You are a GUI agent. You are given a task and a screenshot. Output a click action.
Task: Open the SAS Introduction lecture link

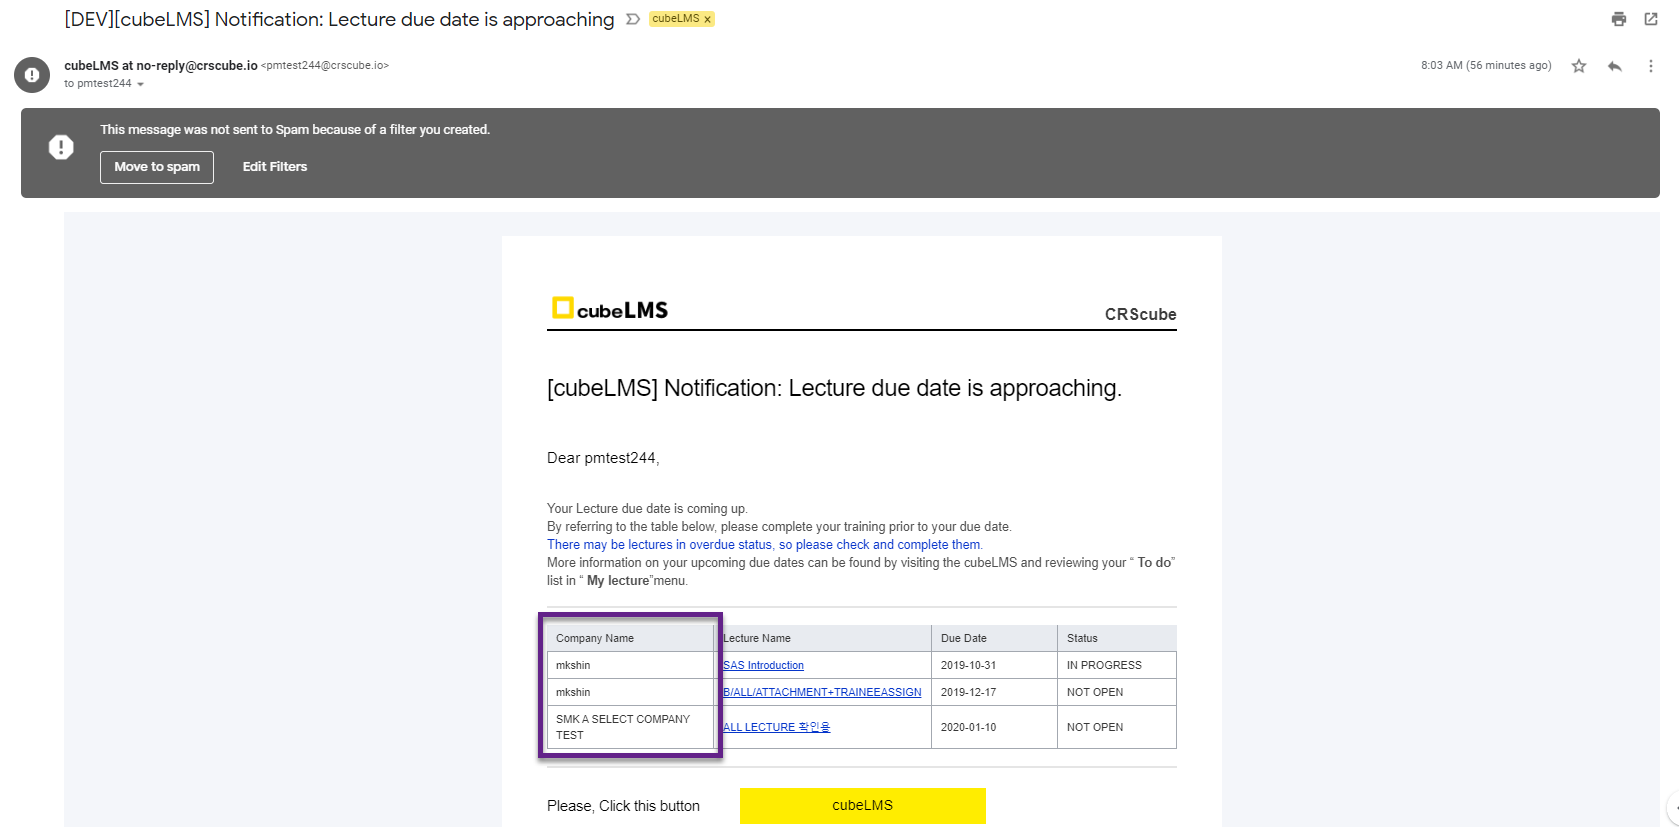point(763,665)
